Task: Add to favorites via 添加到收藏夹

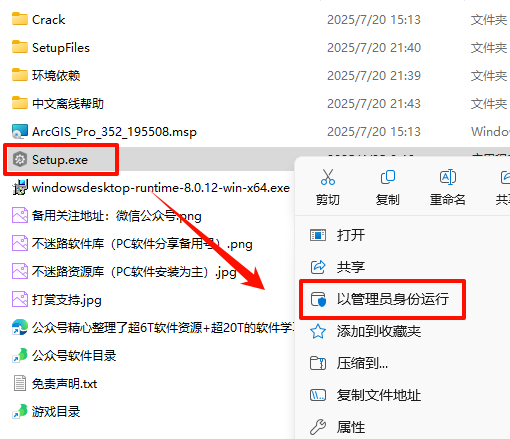Action: coord(379,331)
